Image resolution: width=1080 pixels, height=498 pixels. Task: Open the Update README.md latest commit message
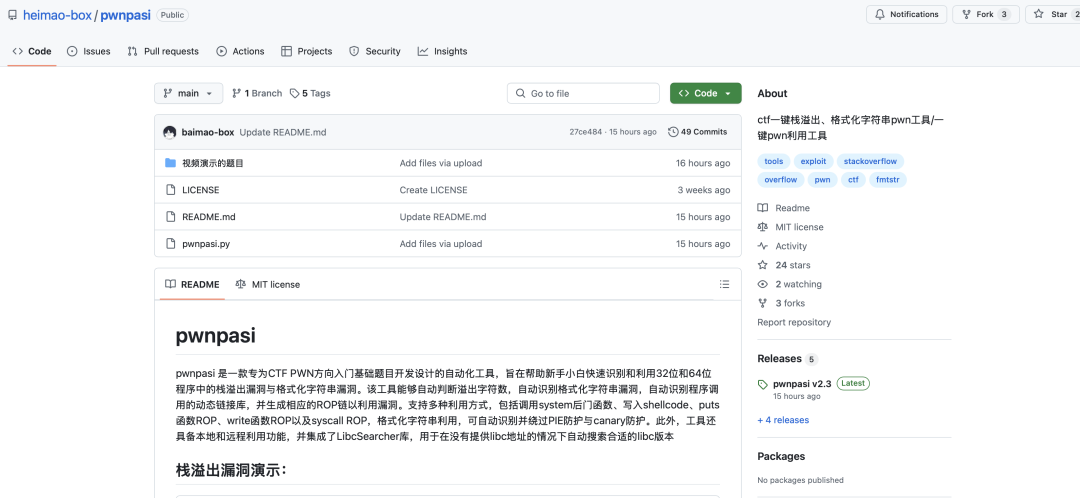(283, 132)
